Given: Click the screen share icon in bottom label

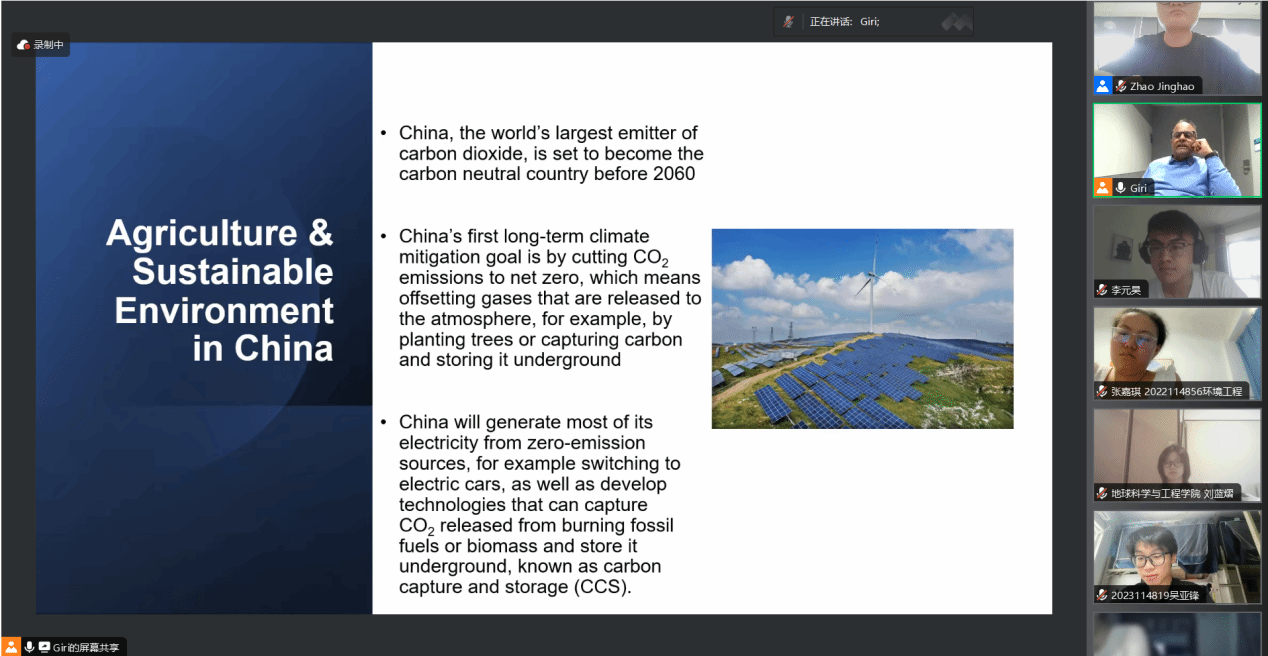Looking at the screenshot, I should [44, 647].
